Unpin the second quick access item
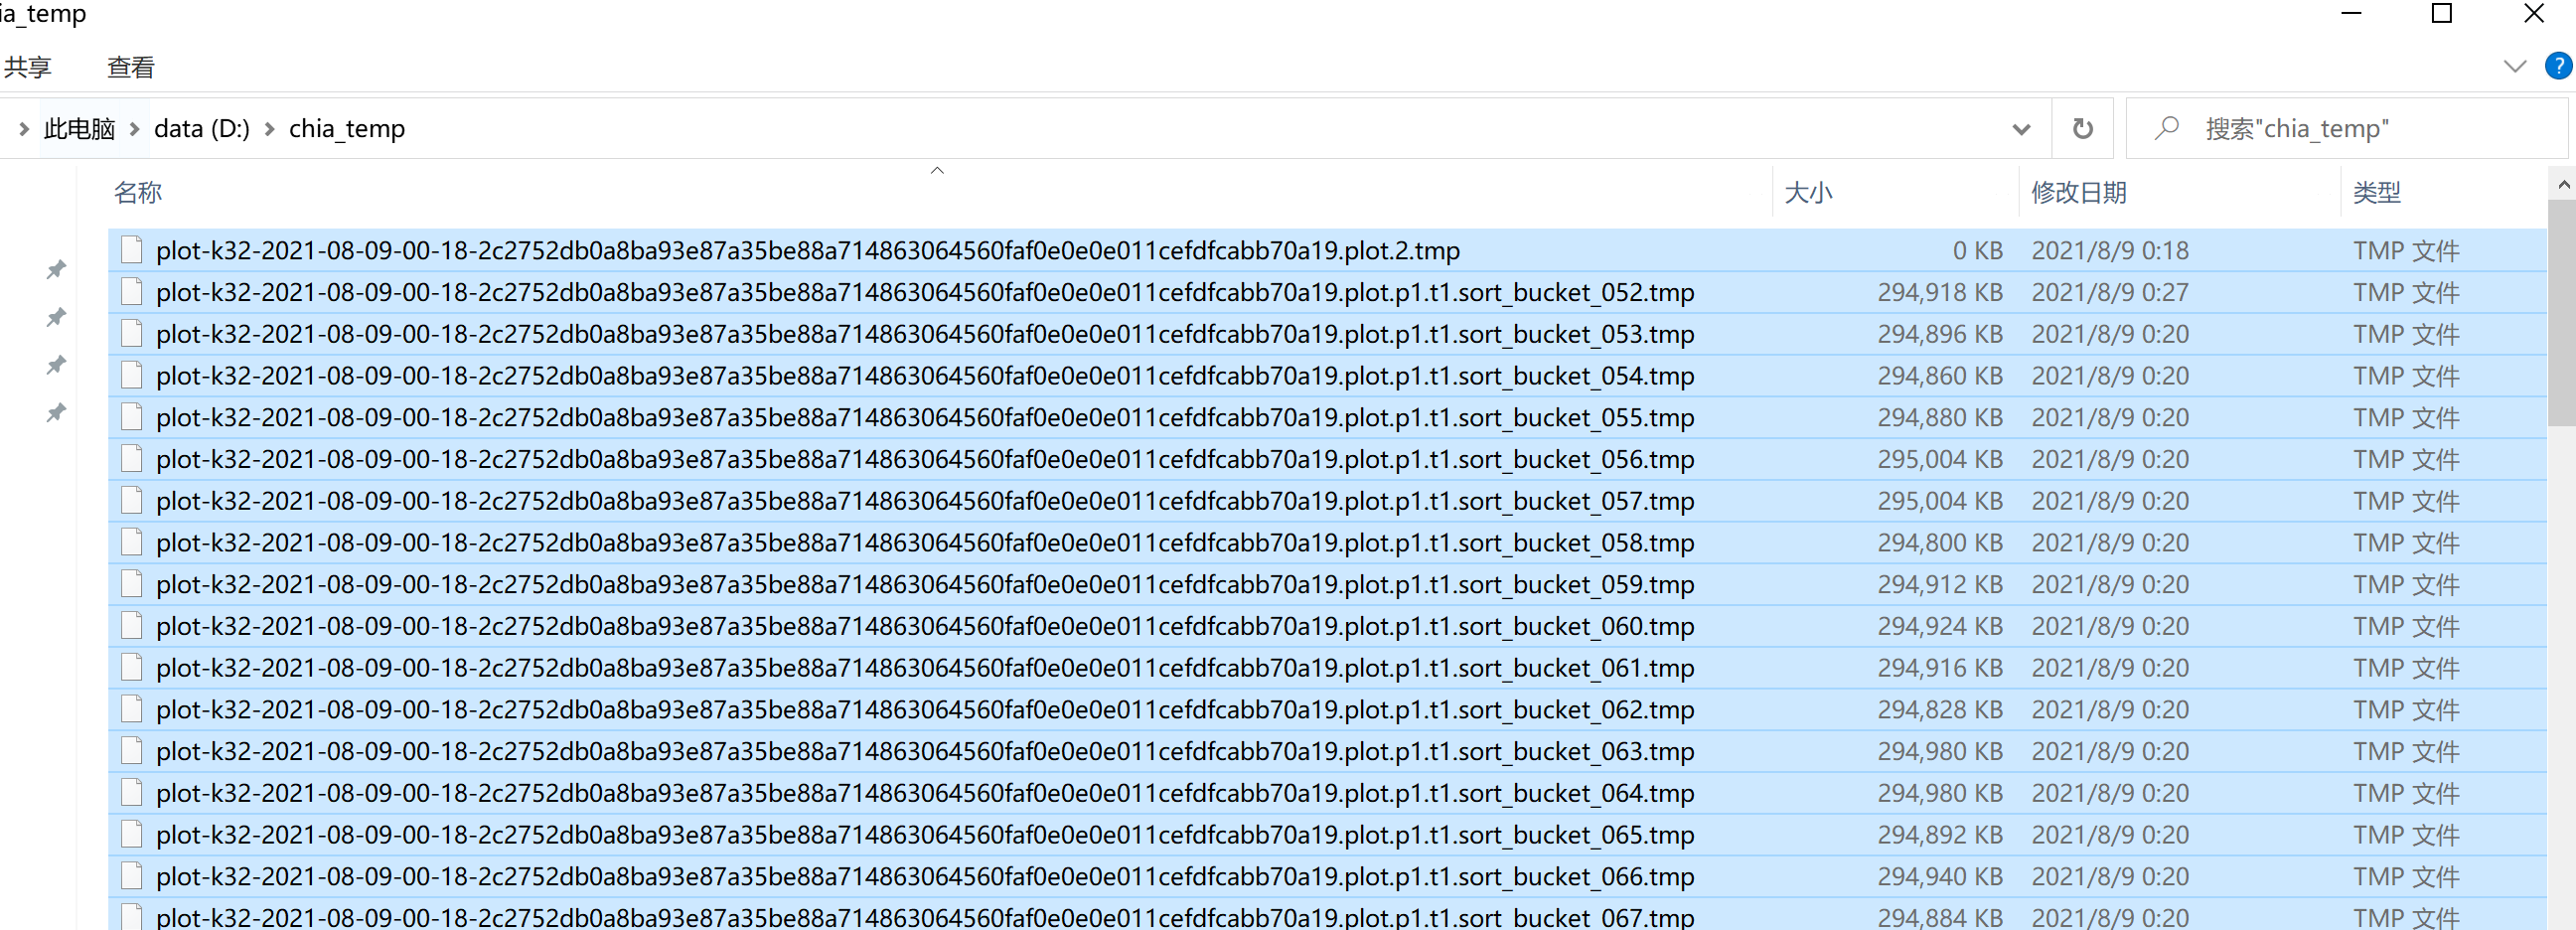Screen dimensions: 2576x930 tap(56, 316)
